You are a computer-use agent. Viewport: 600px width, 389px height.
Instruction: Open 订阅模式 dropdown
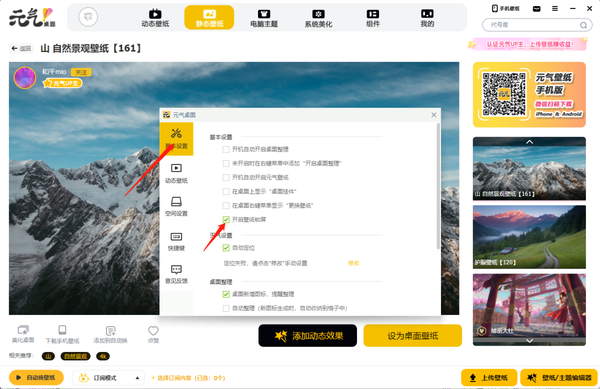click(108, 378)
